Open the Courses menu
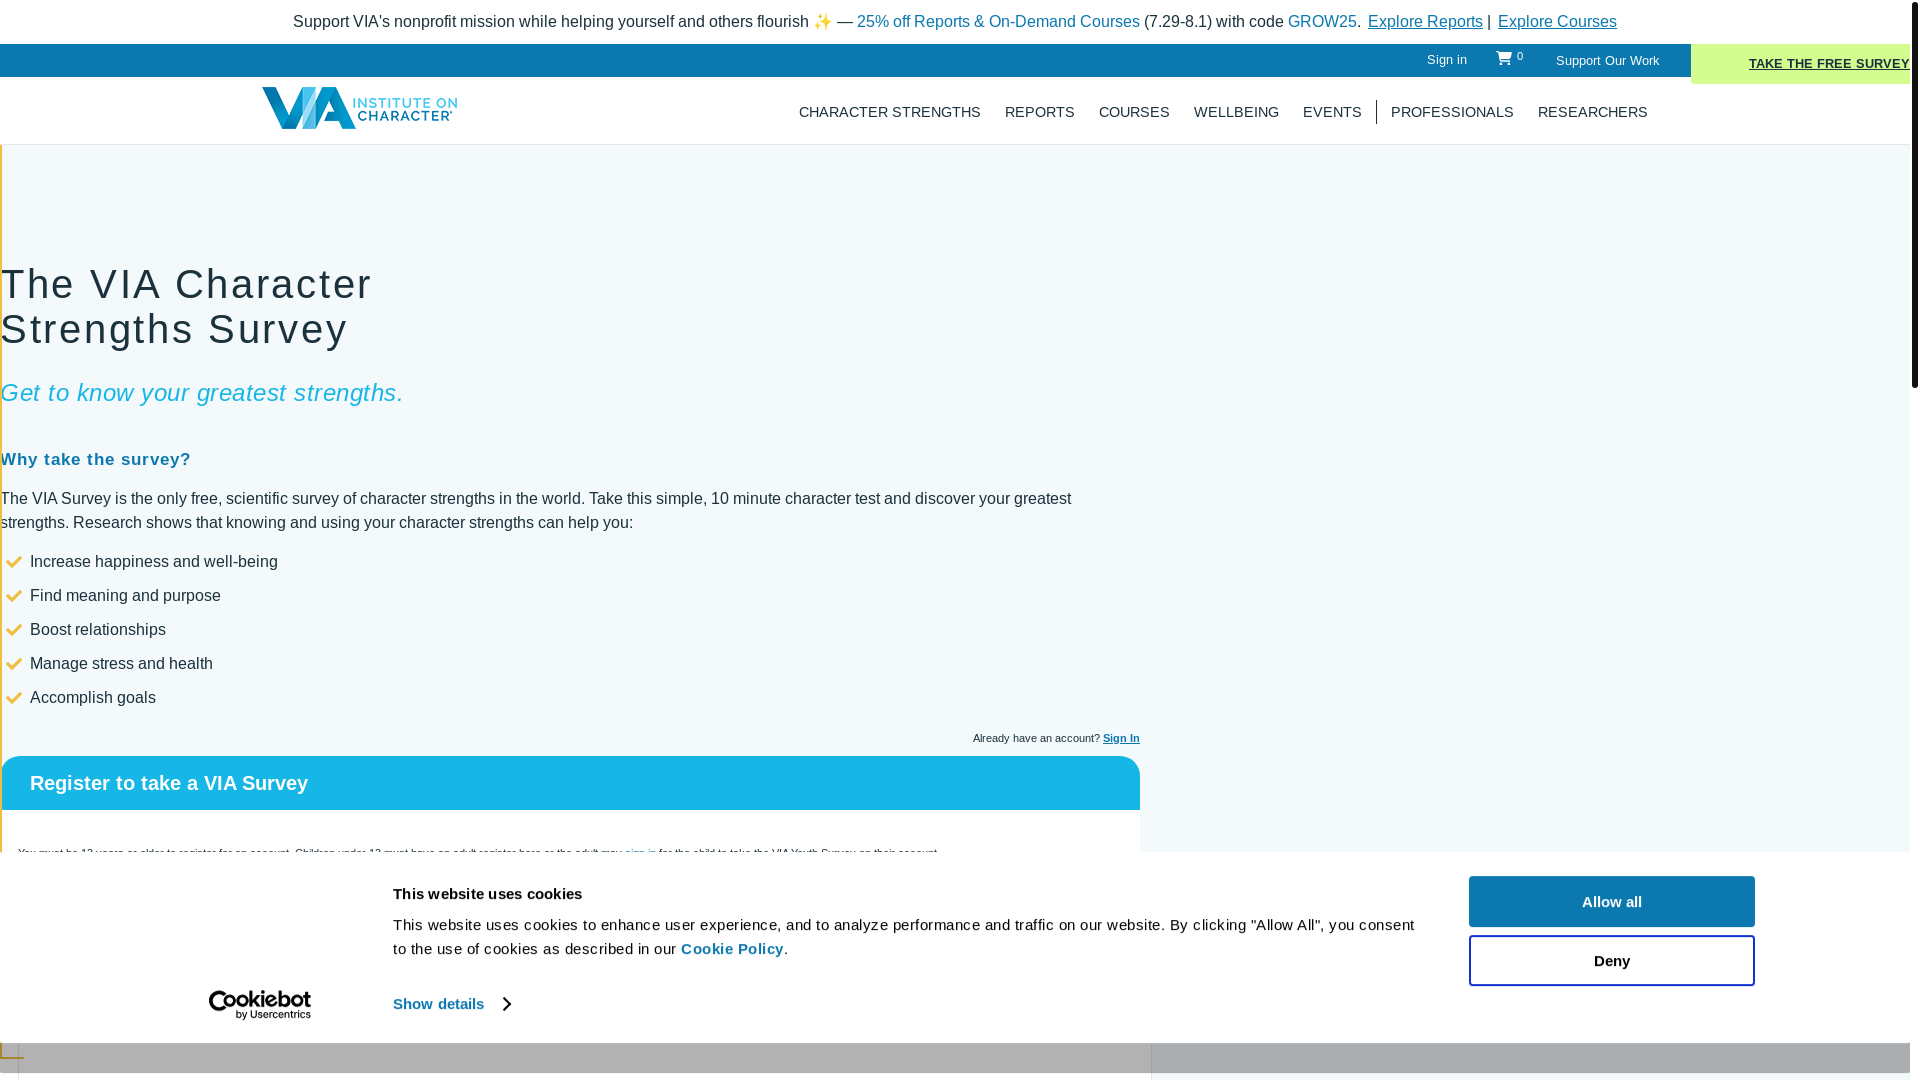 [x=1133, y=112]
